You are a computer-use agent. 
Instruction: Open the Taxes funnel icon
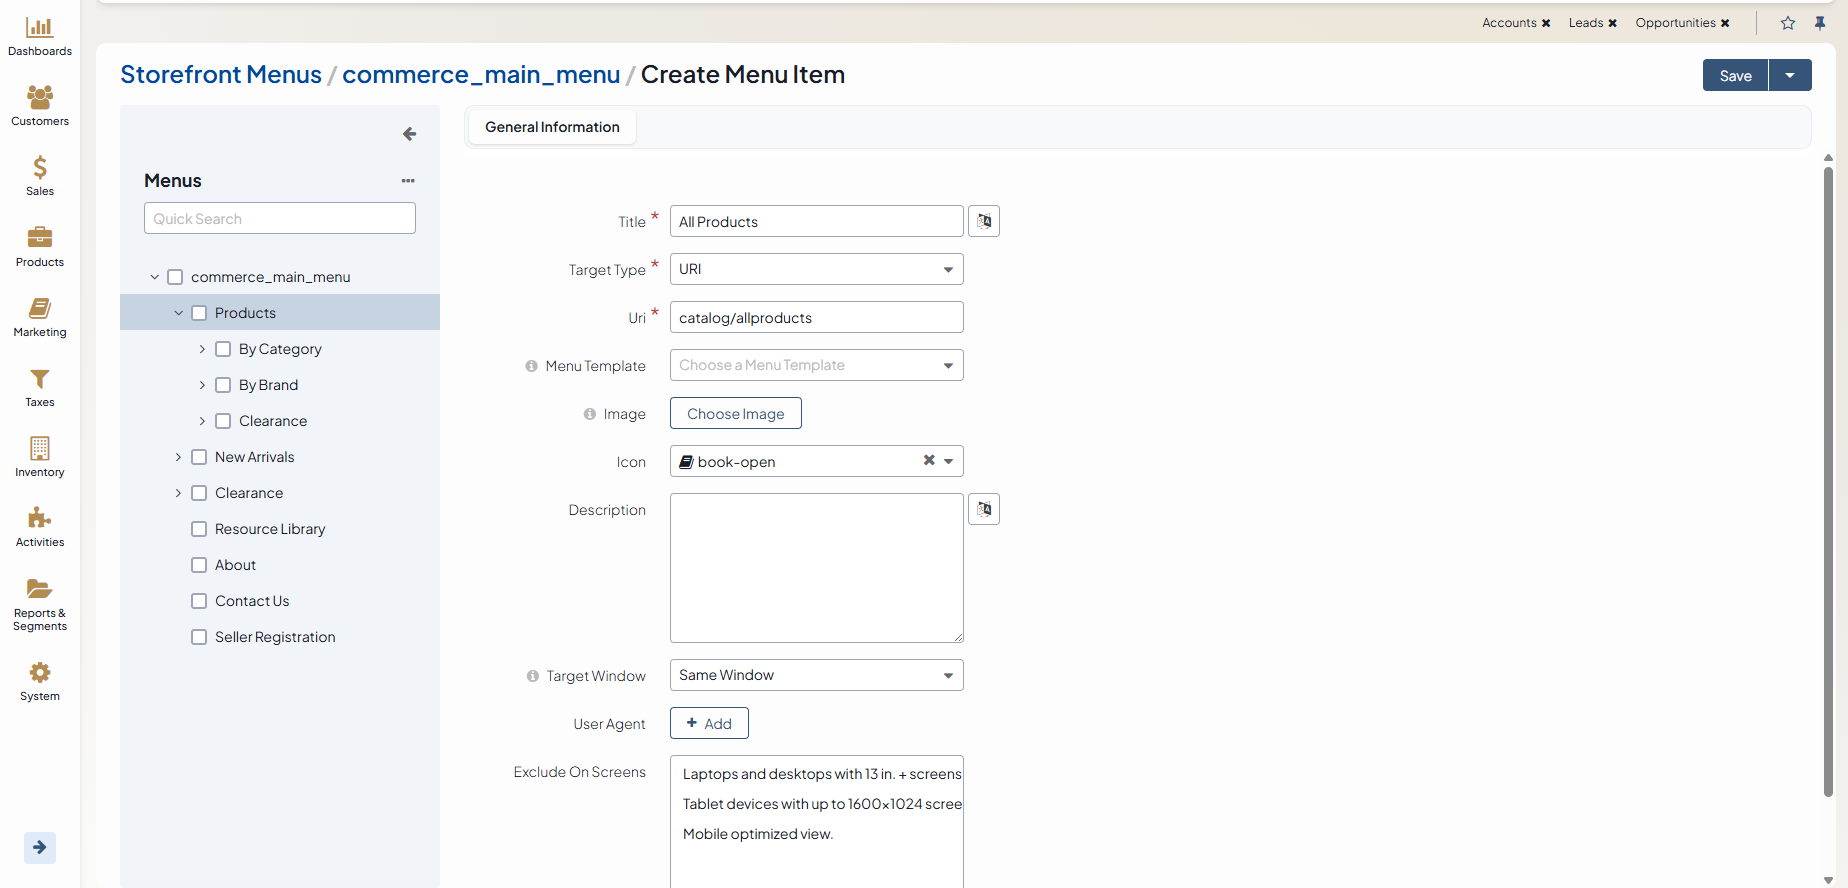tap(40, 379)
